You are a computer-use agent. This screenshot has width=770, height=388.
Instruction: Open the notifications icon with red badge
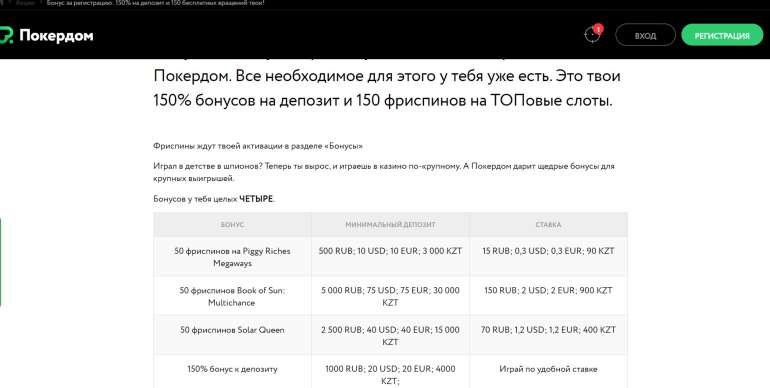click(593, 34)
